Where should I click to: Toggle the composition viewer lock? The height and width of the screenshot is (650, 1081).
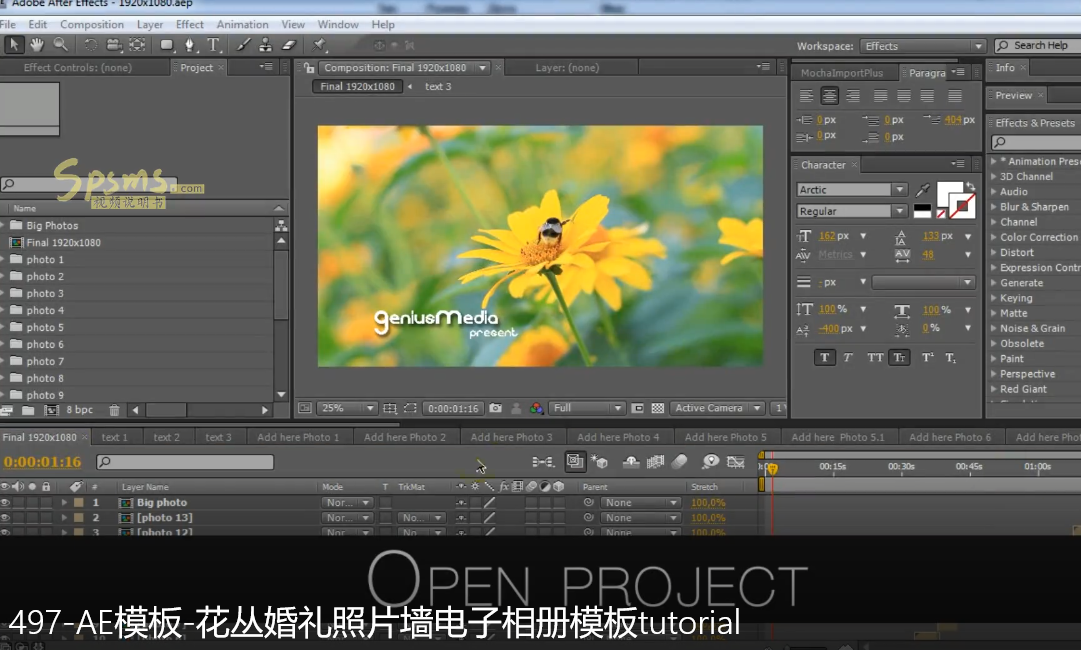[x=310, y=68]
